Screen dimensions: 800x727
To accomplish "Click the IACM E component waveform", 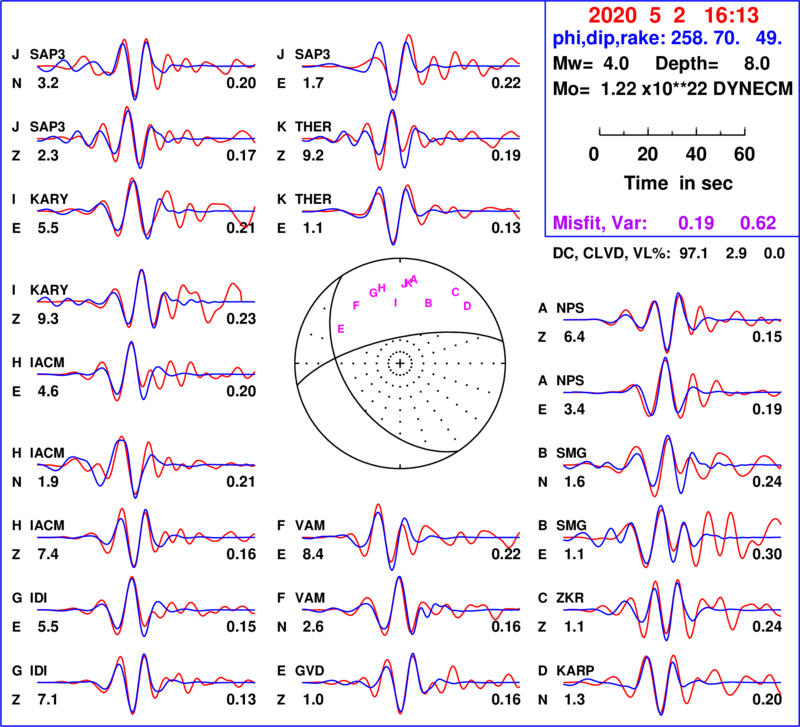I will click(x=146, y=371).
